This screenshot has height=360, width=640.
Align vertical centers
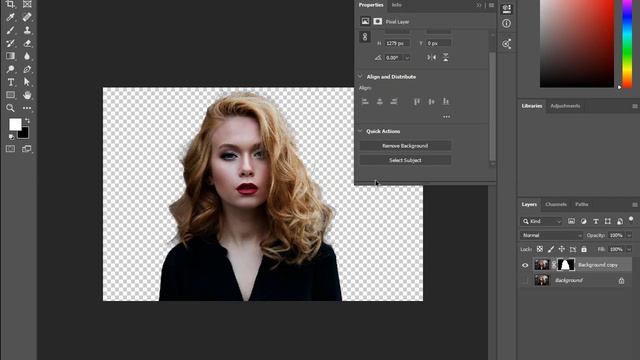coord(431,102)
